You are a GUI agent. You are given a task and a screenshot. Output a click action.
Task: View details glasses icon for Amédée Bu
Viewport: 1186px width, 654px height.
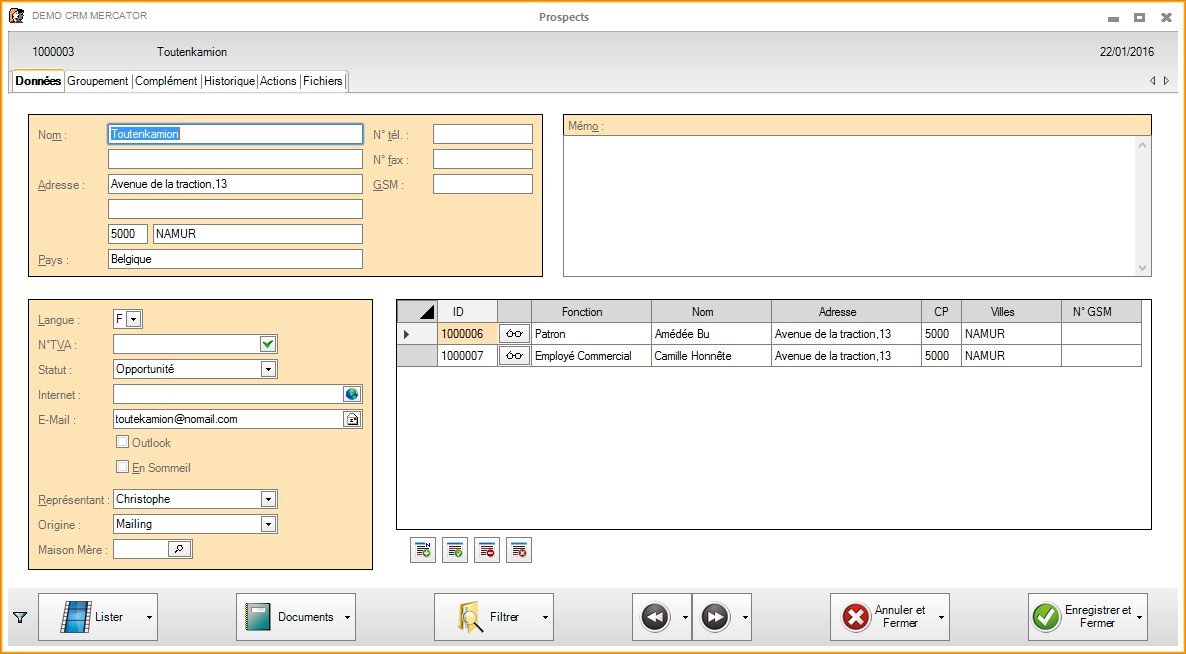[x=514, y=334]
